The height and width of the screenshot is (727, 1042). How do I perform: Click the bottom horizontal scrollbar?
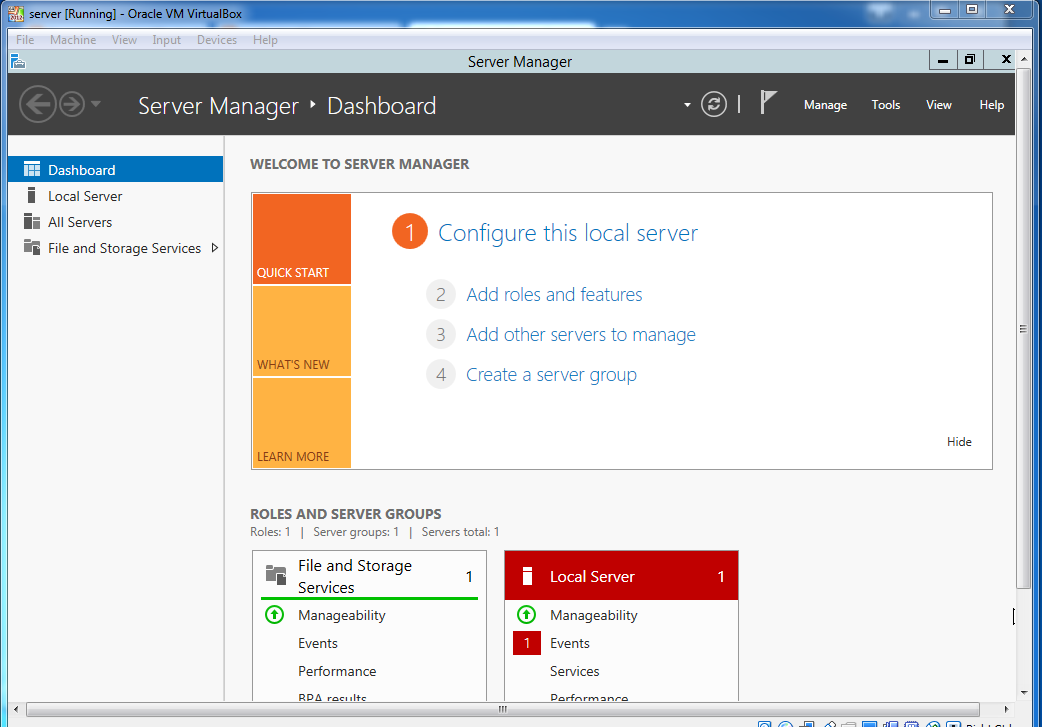pyautogui.click(x=500, y=710)
